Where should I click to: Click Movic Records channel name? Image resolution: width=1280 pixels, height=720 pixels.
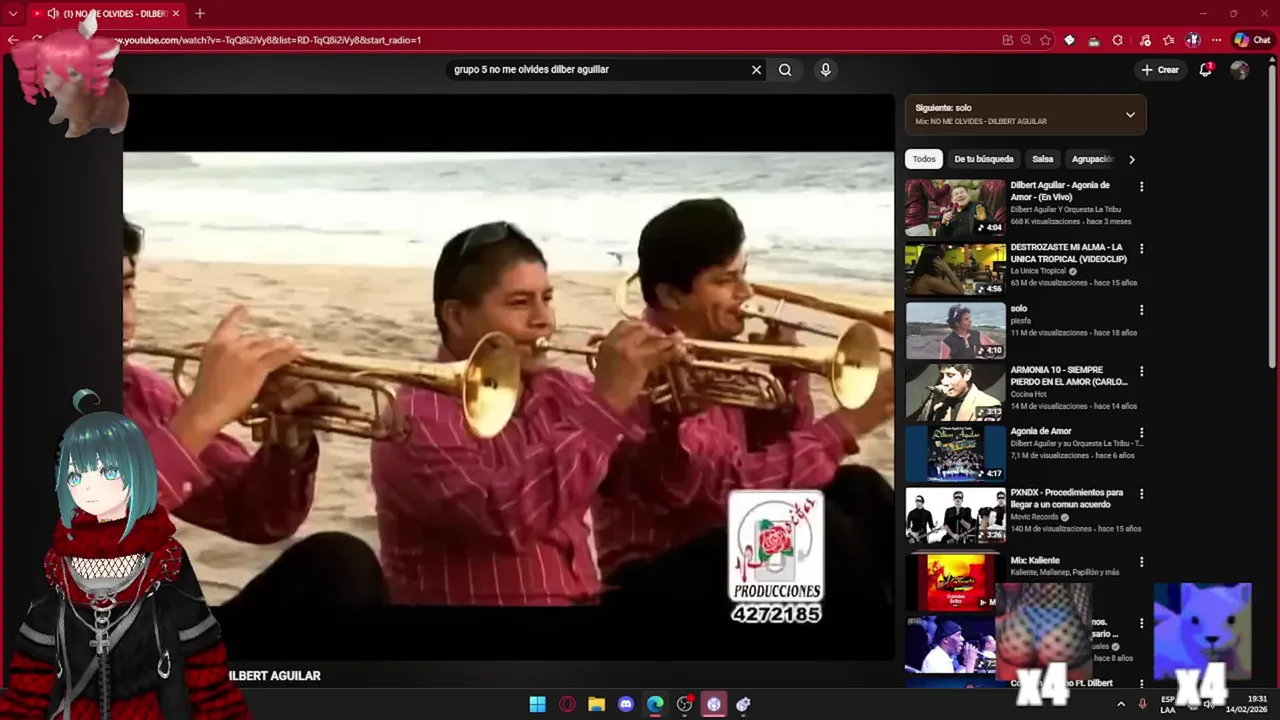point(1034,517)
